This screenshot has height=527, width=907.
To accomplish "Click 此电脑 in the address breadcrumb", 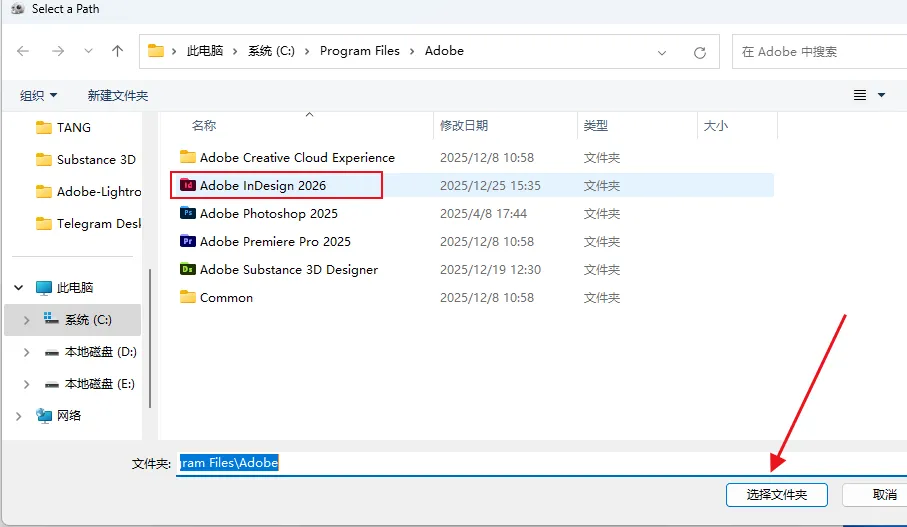I will point(205,51).
